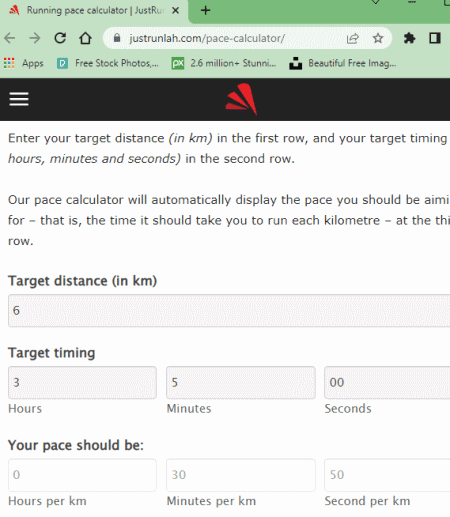Bookmark this page with star icon
The width and height of the screenshot is (450, 517).
click(x=378, y=38)
